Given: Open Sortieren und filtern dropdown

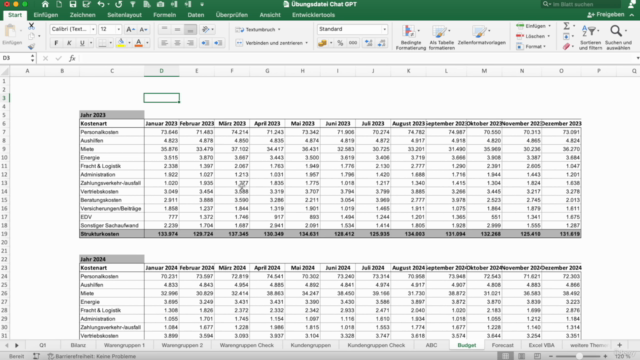Looking at the screenshot, I should 590,37.
